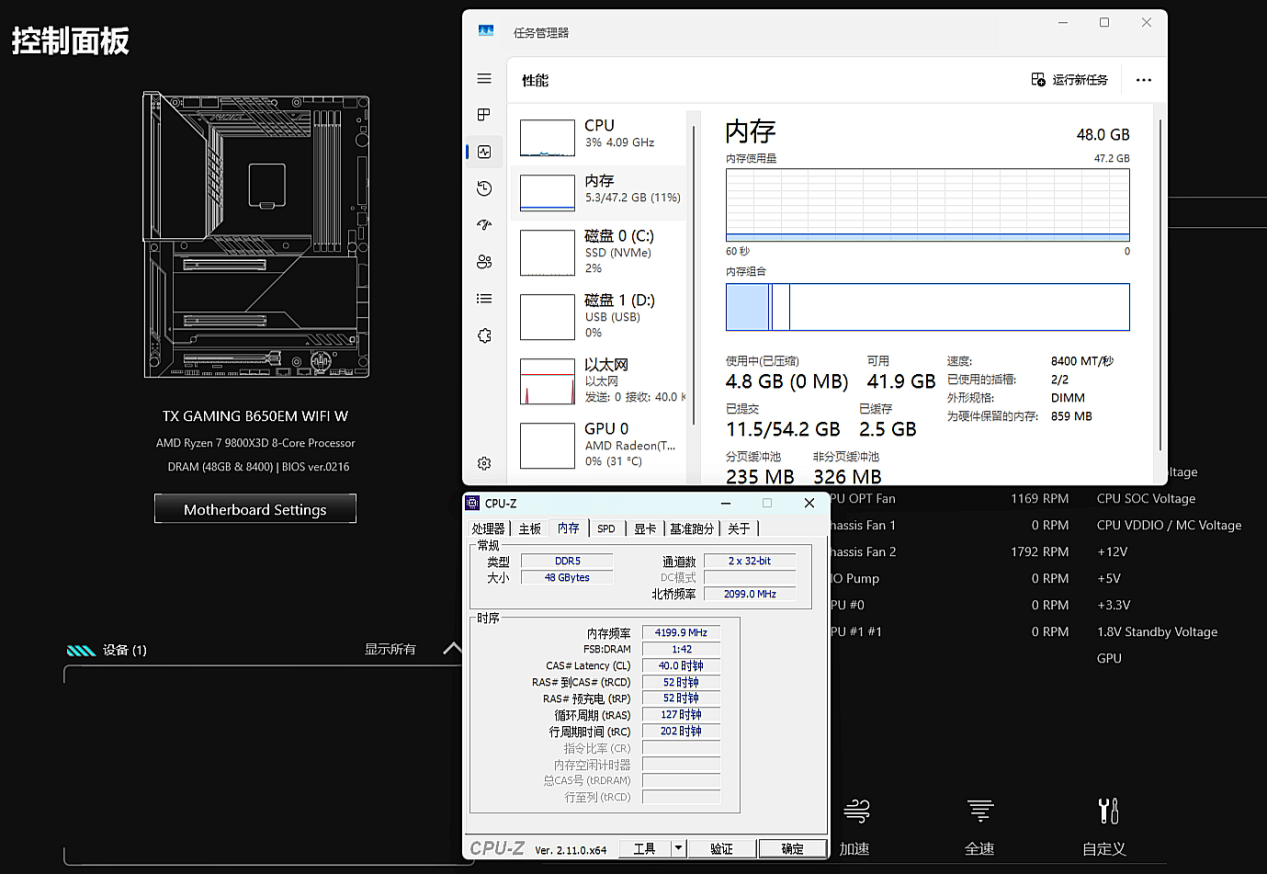This screenshot has height=874, width=1267.
Task: Open Task Manager settings gear
Action: coord(484,463)
